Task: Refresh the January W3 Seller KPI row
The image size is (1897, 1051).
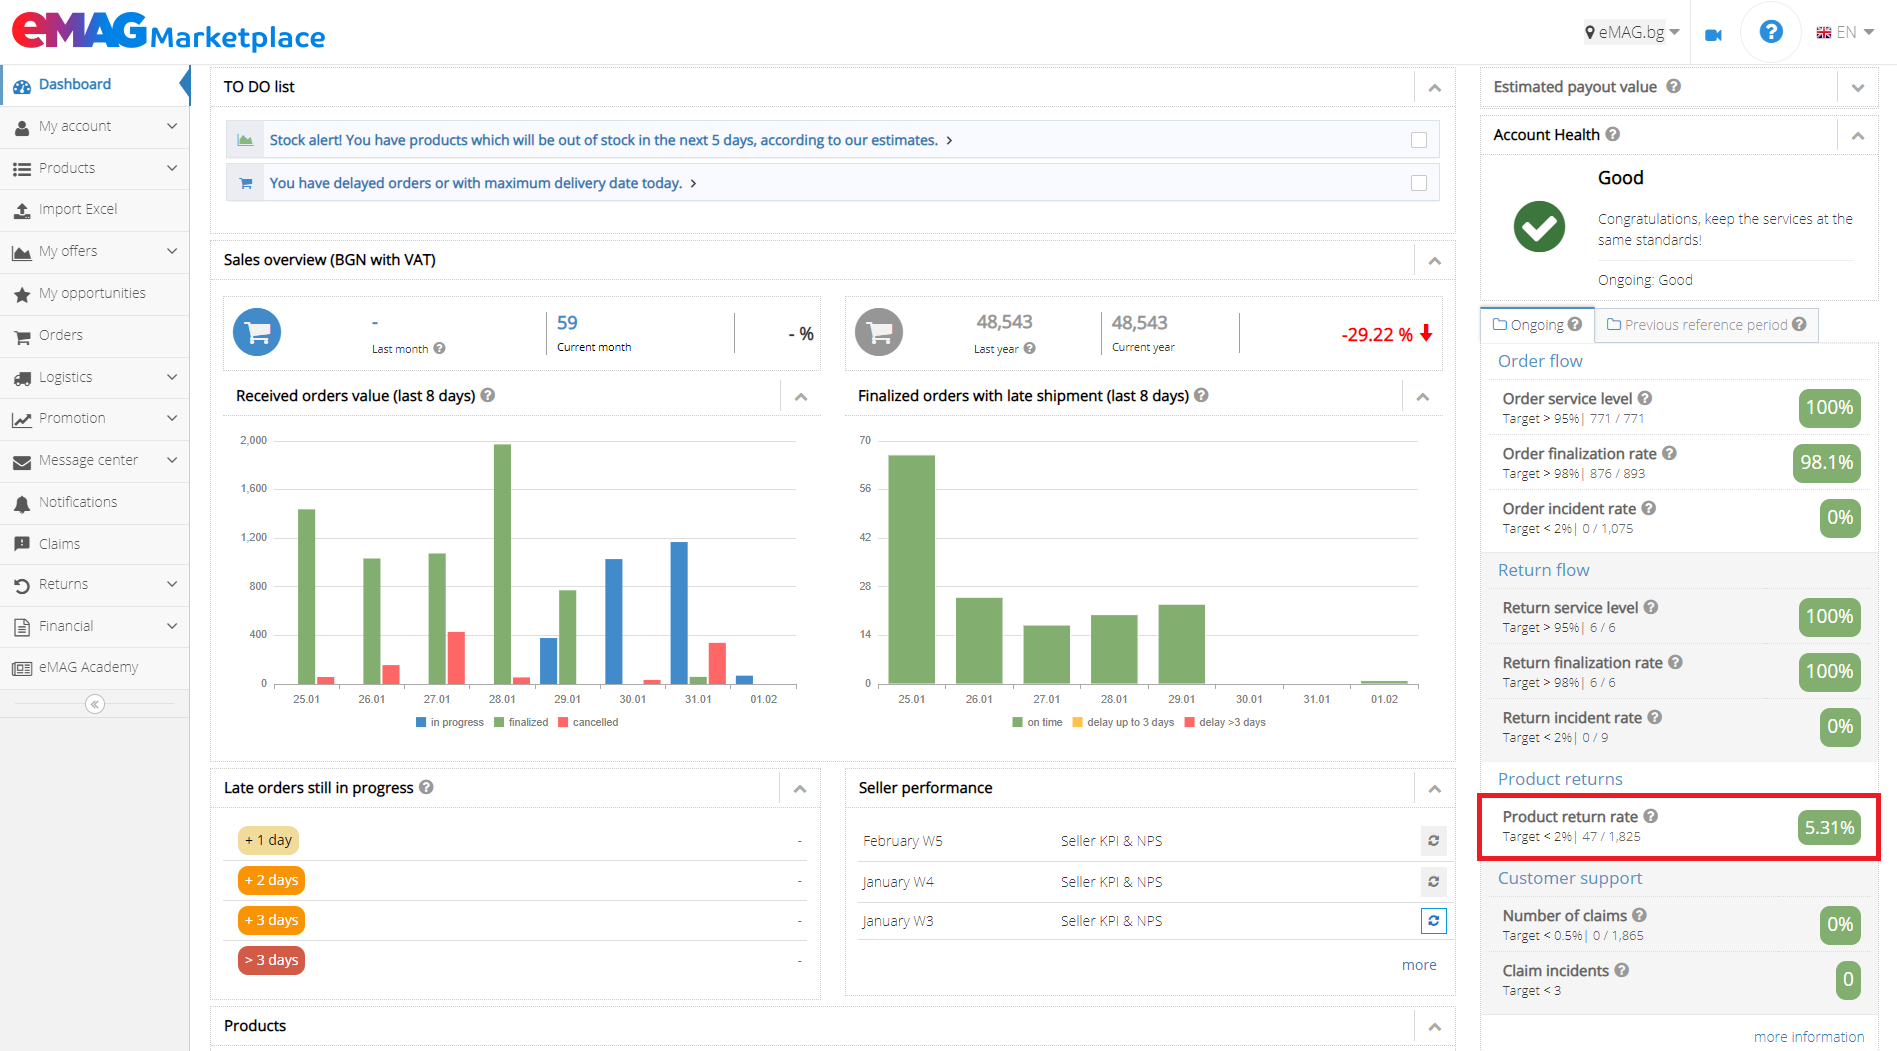Action: point(1433,920)
